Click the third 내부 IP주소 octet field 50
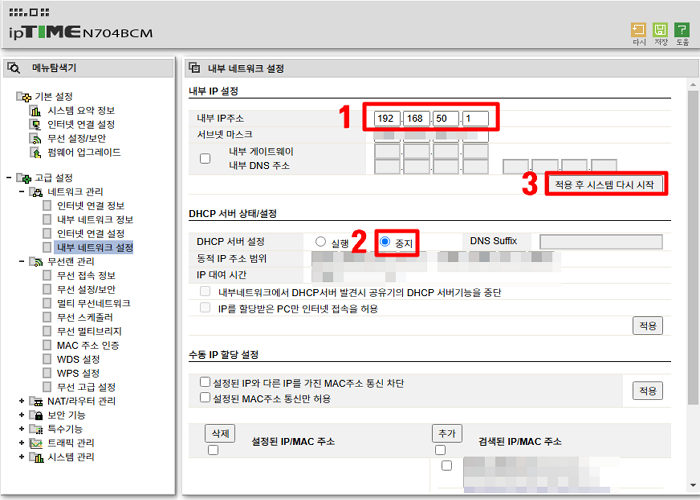This screenshot has height=500, width=700. pyautogui.click(x=446, y=118)
